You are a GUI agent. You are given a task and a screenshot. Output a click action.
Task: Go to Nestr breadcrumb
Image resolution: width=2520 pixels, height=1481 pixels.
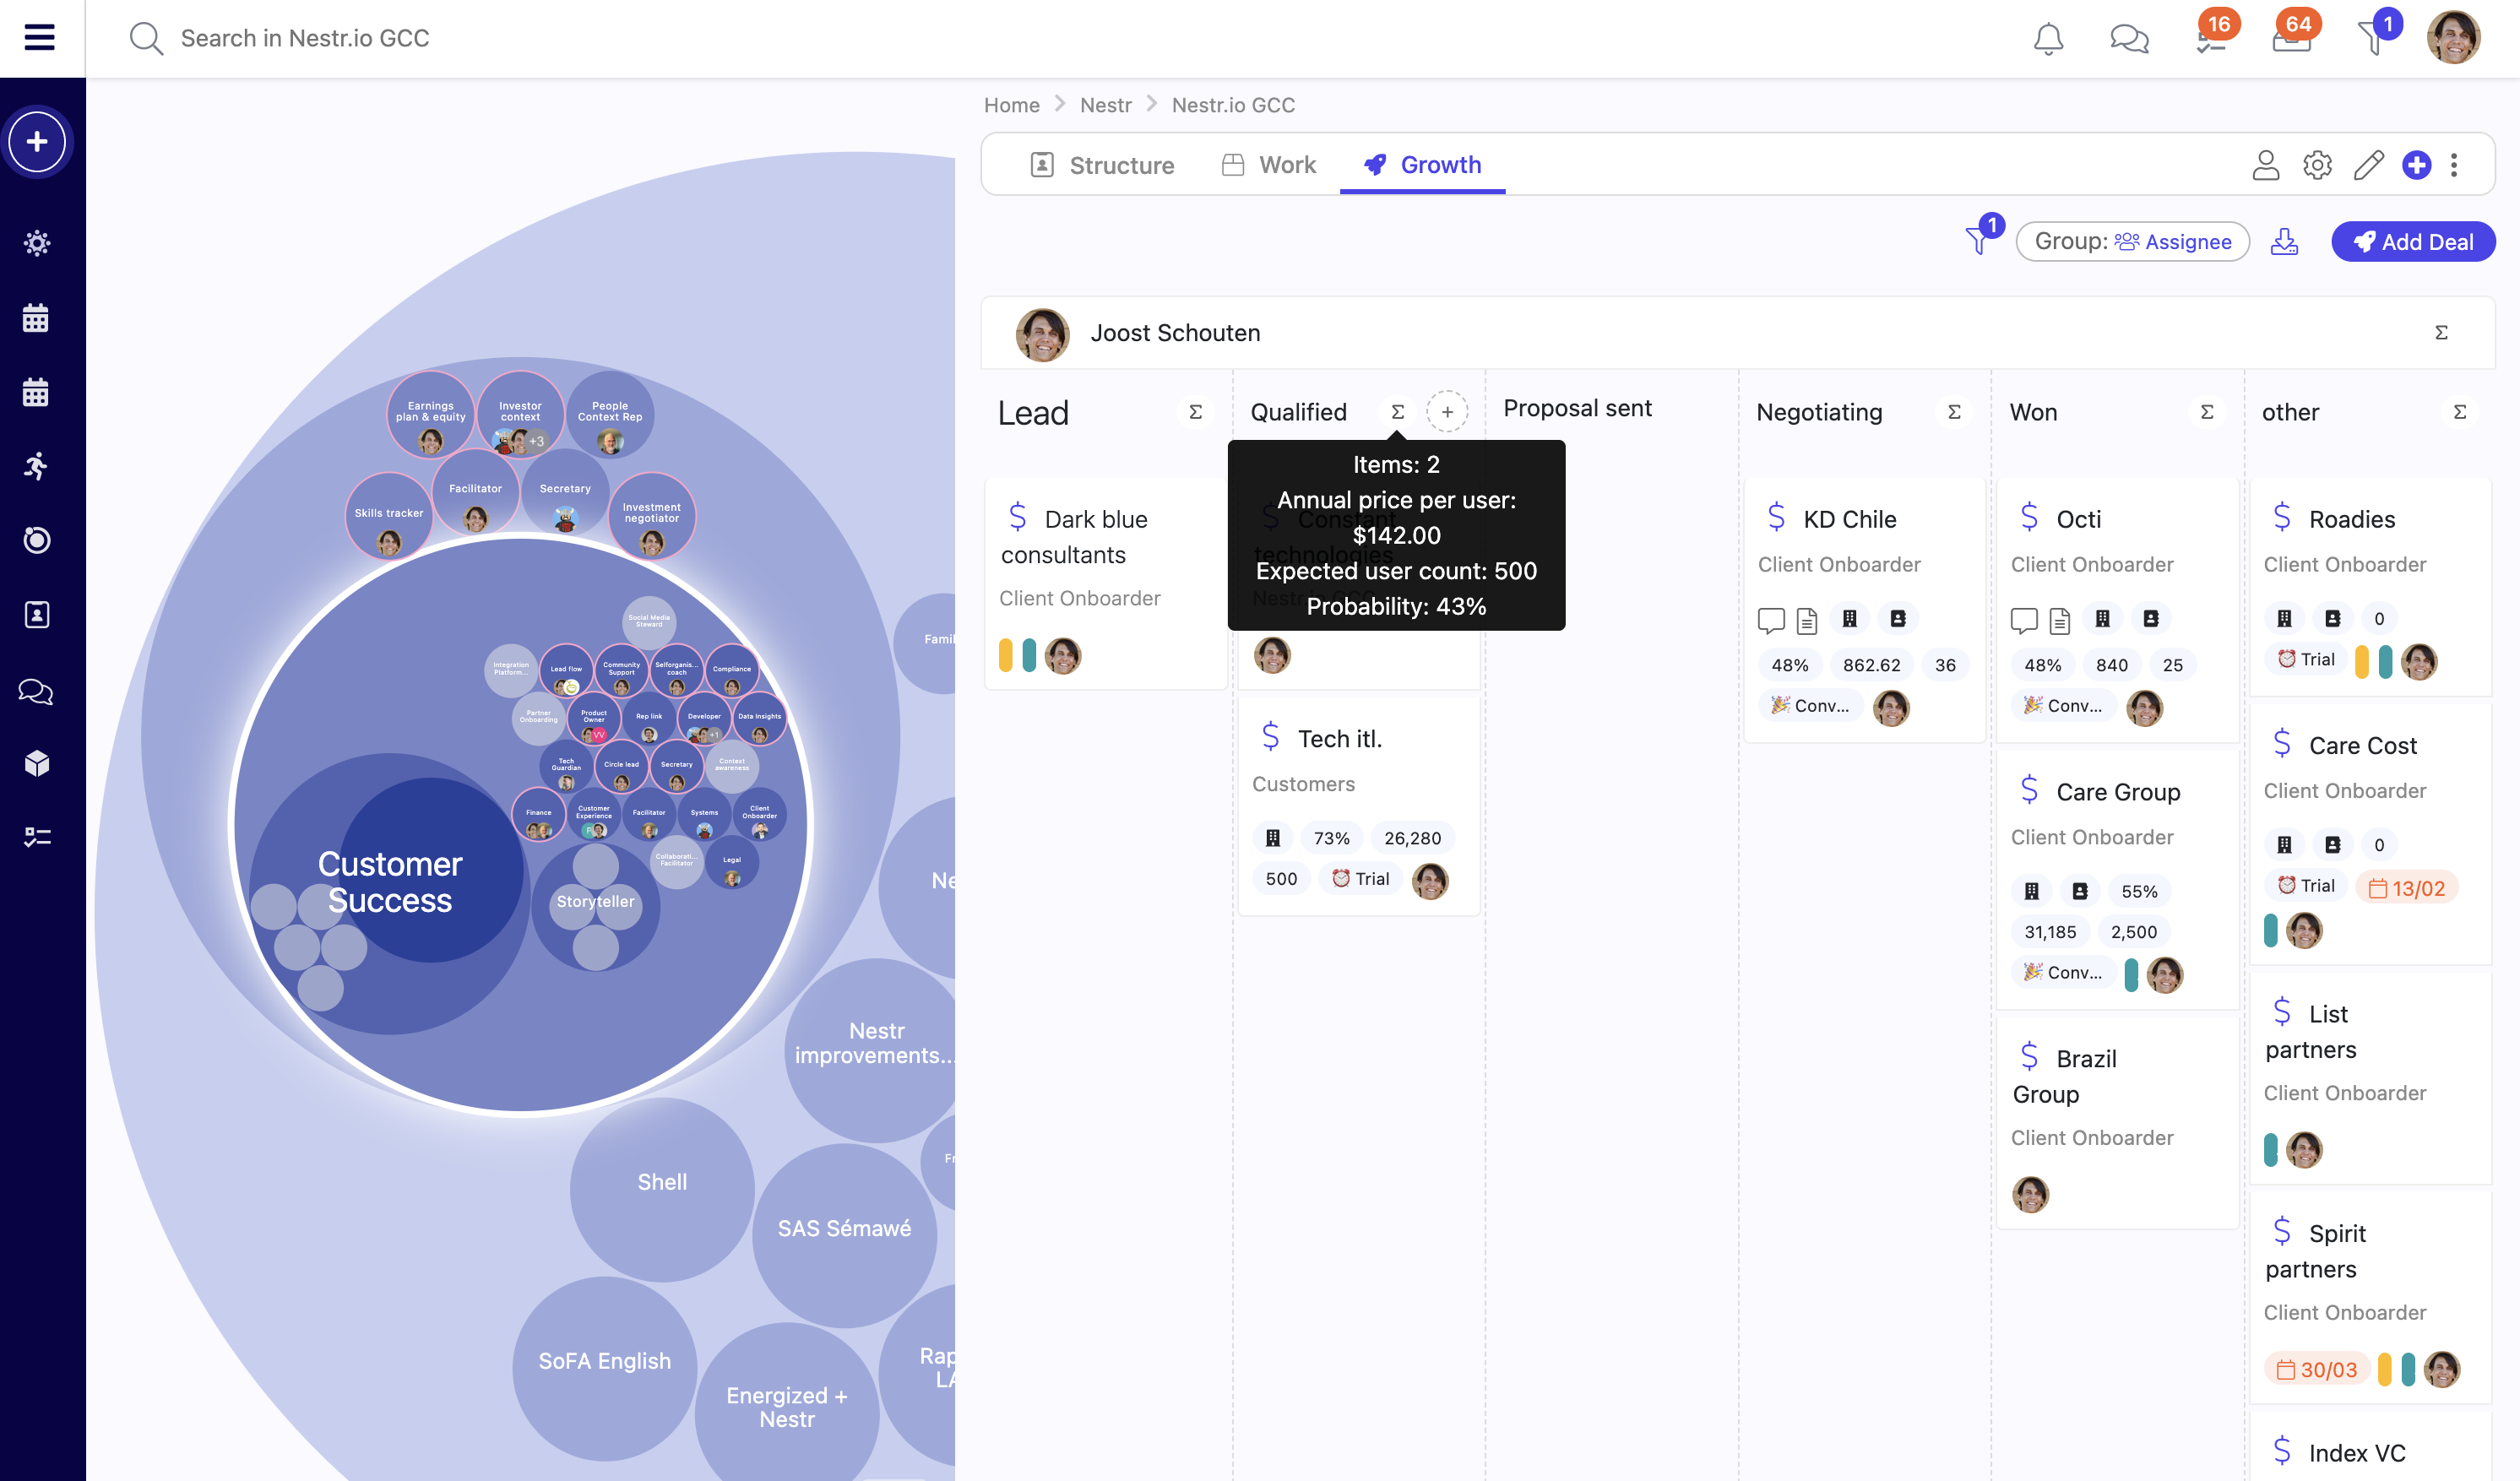(x=1105, y=105)
